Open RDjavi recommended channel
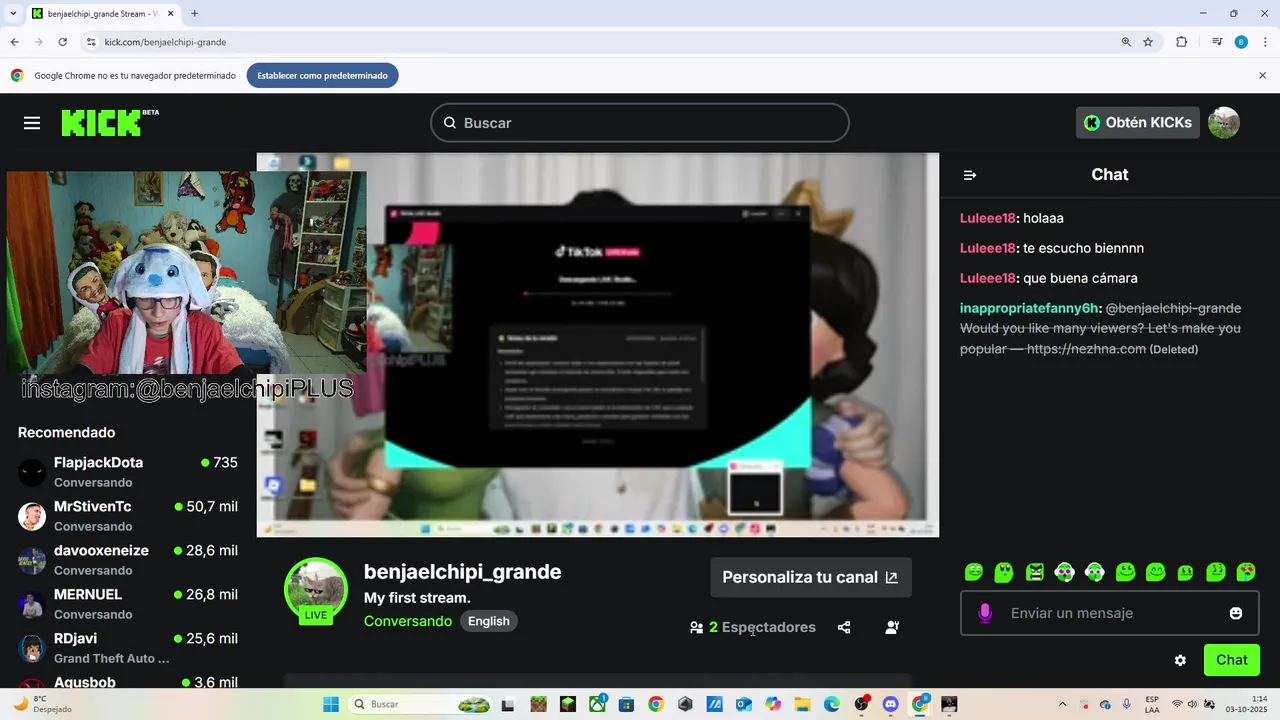 pos(128,648)
